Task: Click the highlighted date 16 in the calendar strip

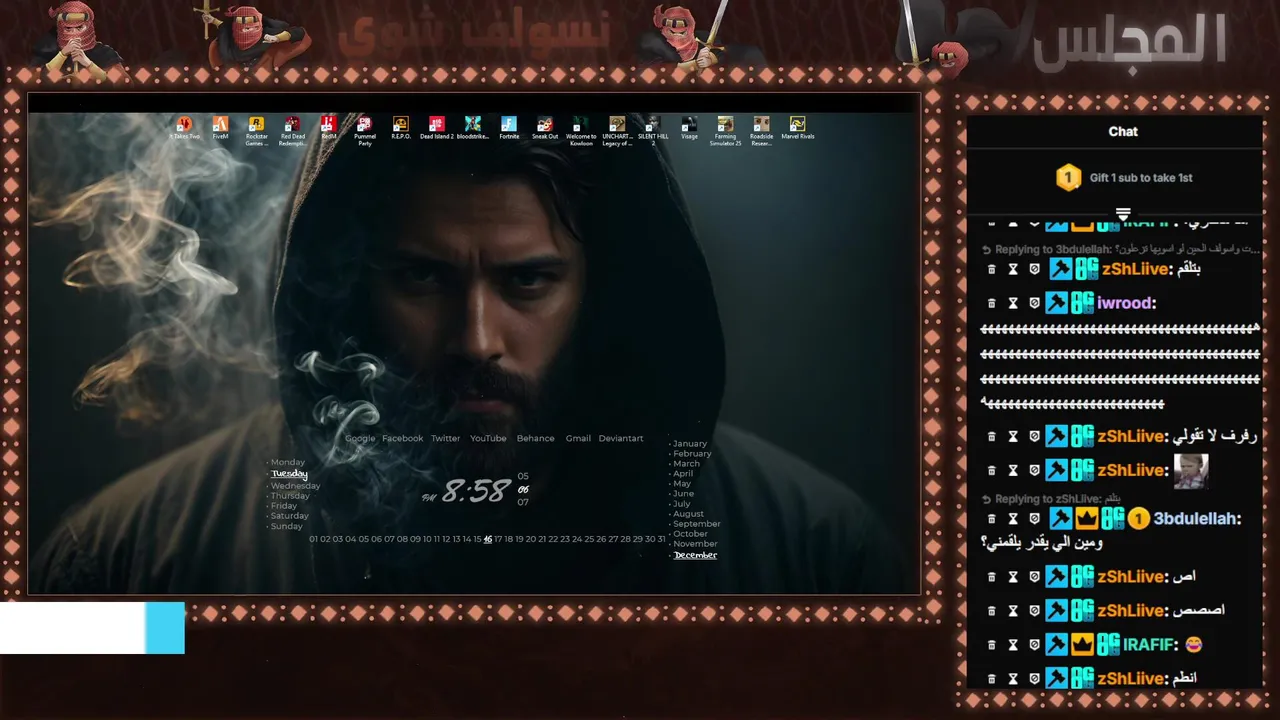Action: (488, 539)
